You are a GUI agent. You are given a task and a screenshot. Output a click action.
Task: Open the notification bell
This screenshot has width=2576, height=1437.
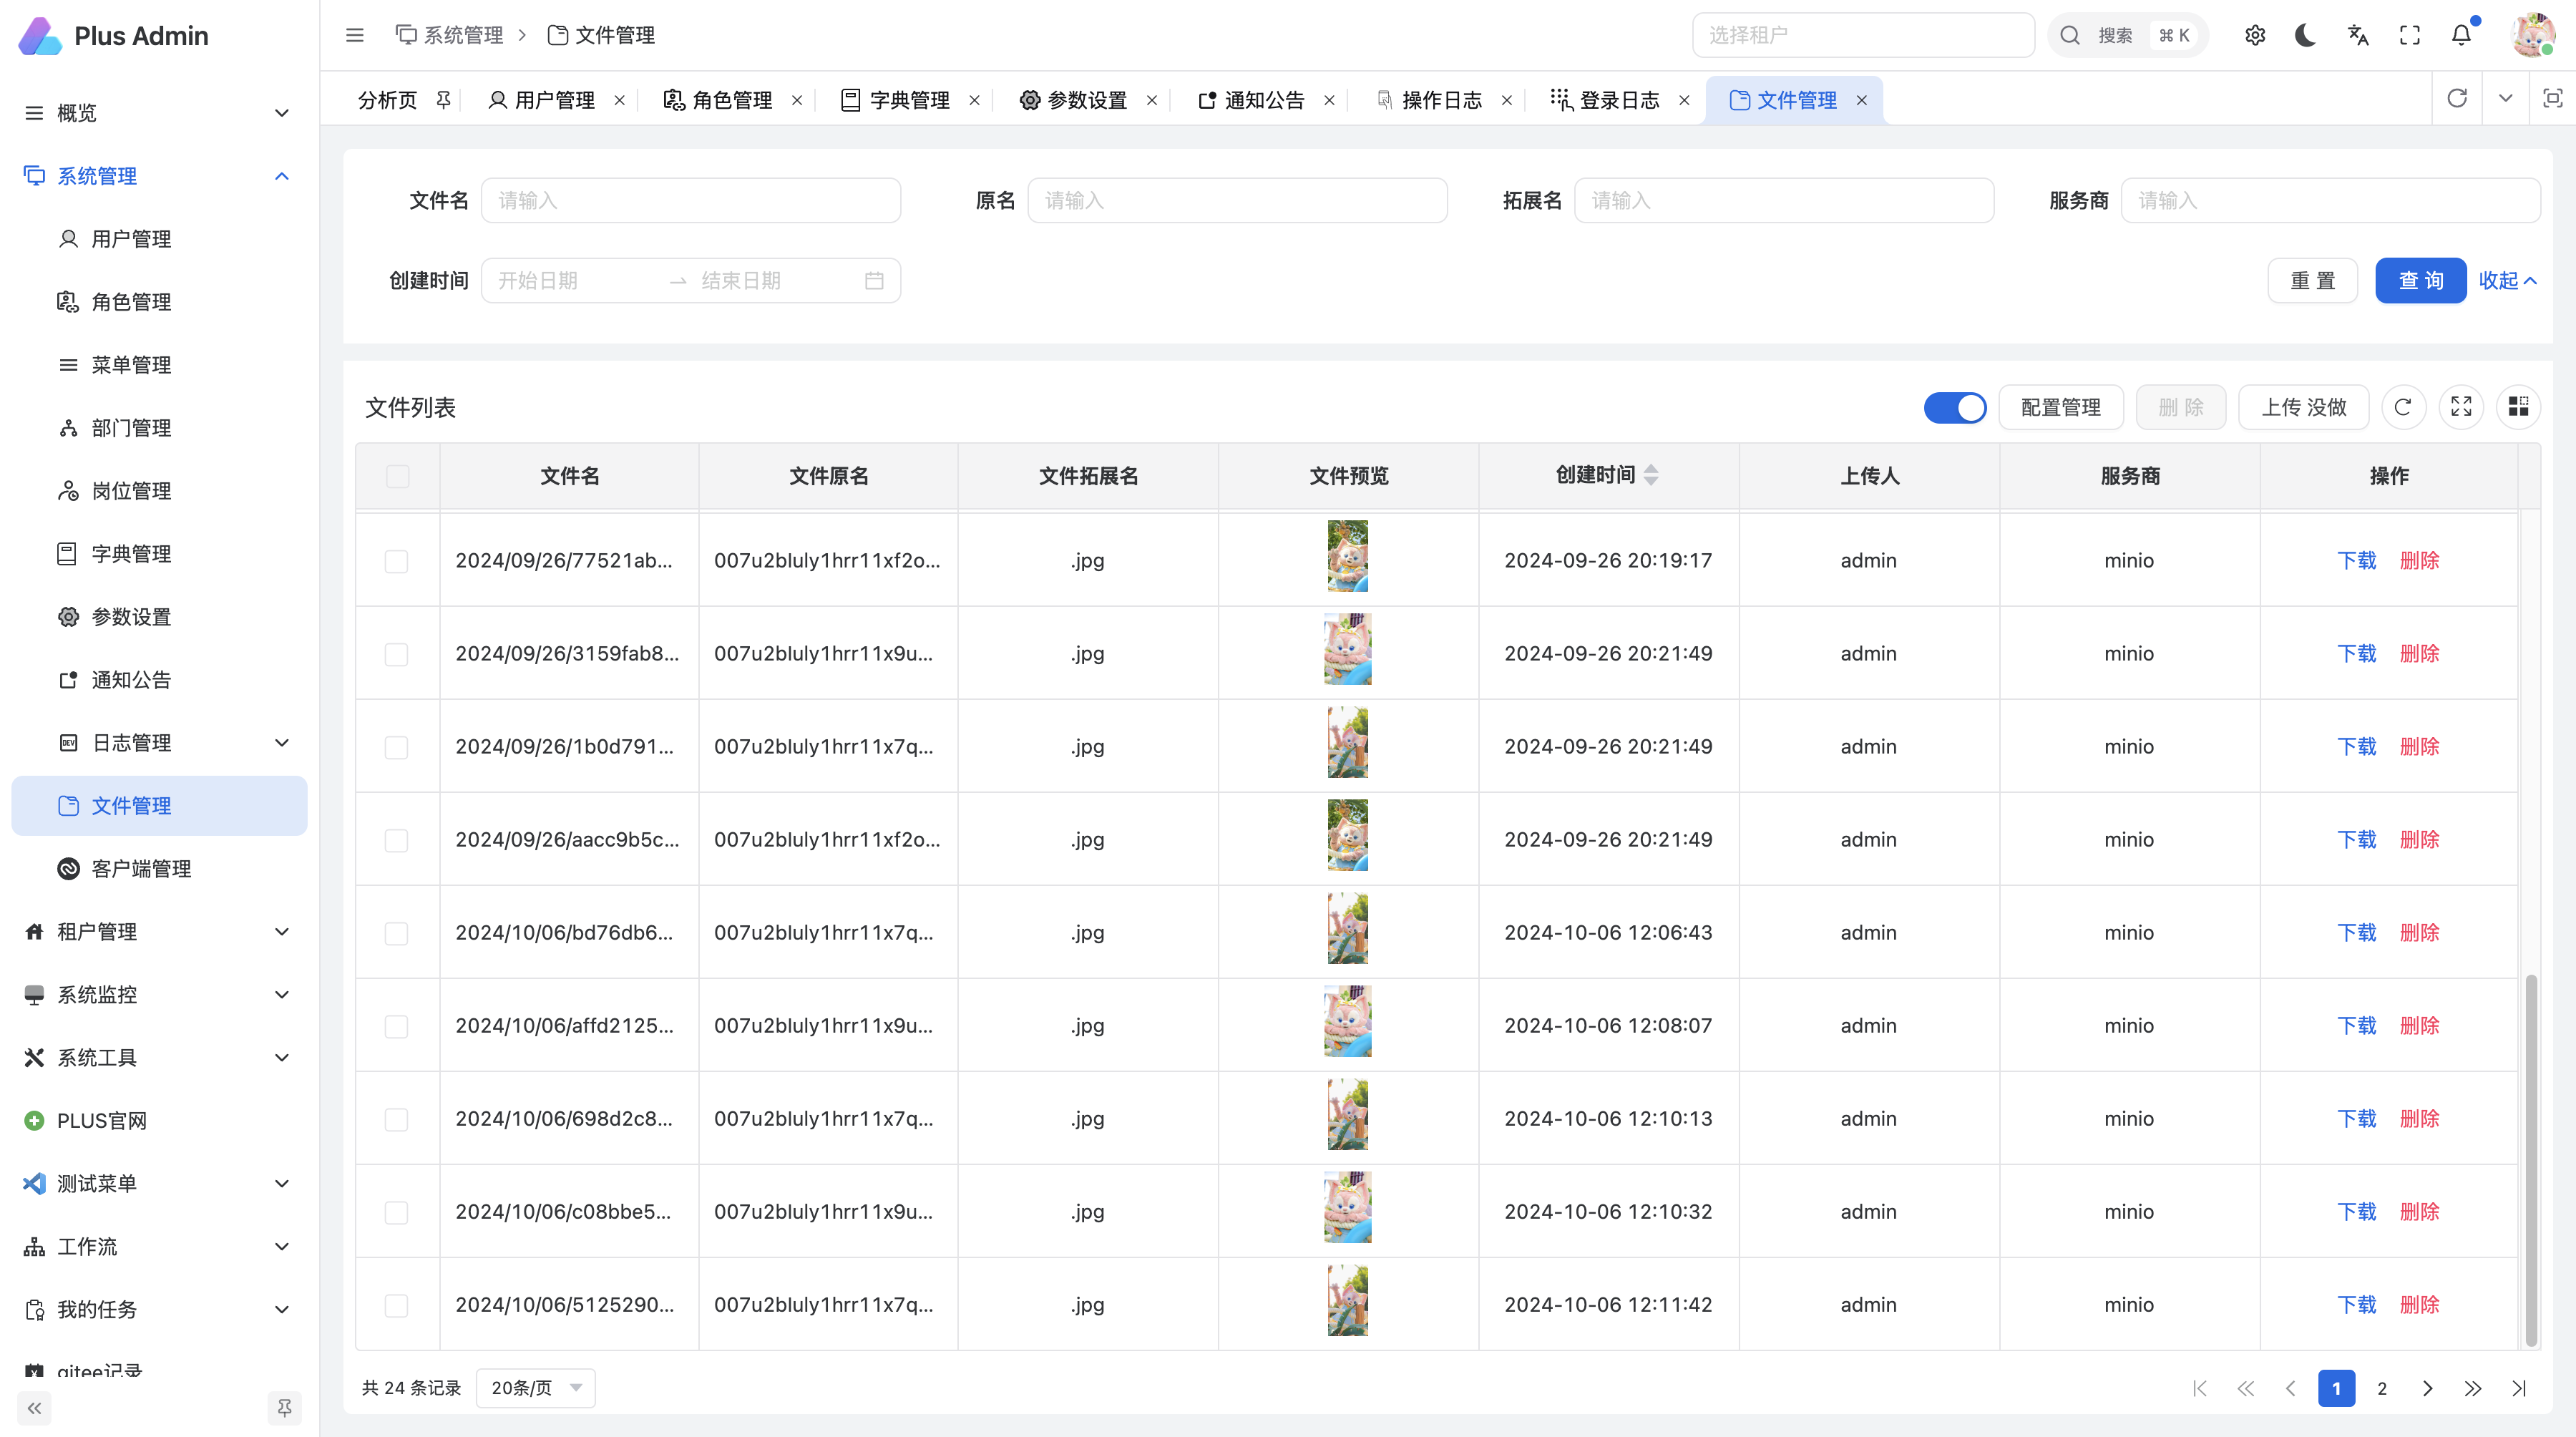click(2461, 36)
